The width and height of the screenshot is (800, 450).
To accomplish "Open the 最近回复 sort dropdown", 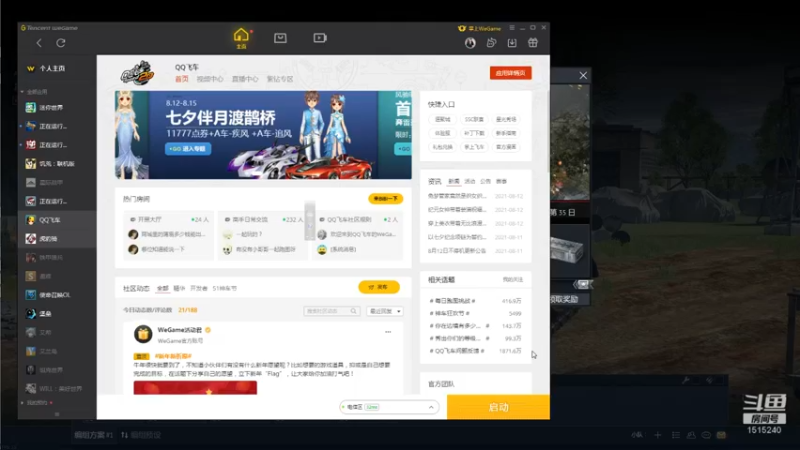I will pos(385,311).
